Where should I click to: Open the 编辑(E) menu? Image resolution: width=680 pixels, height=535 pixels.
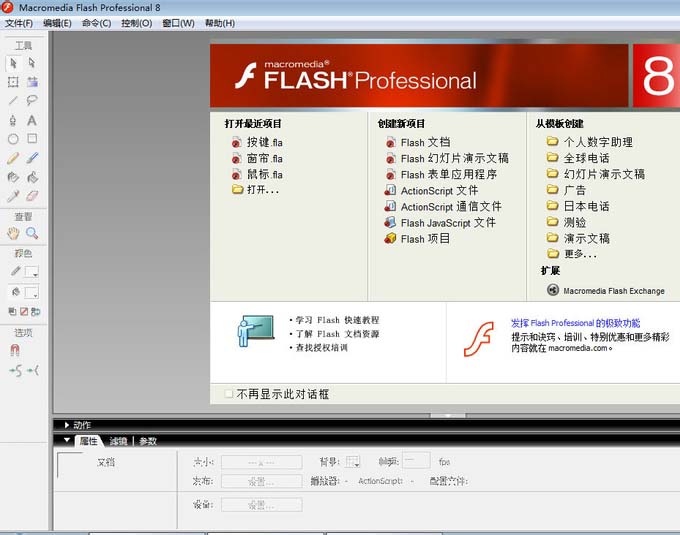57,23
